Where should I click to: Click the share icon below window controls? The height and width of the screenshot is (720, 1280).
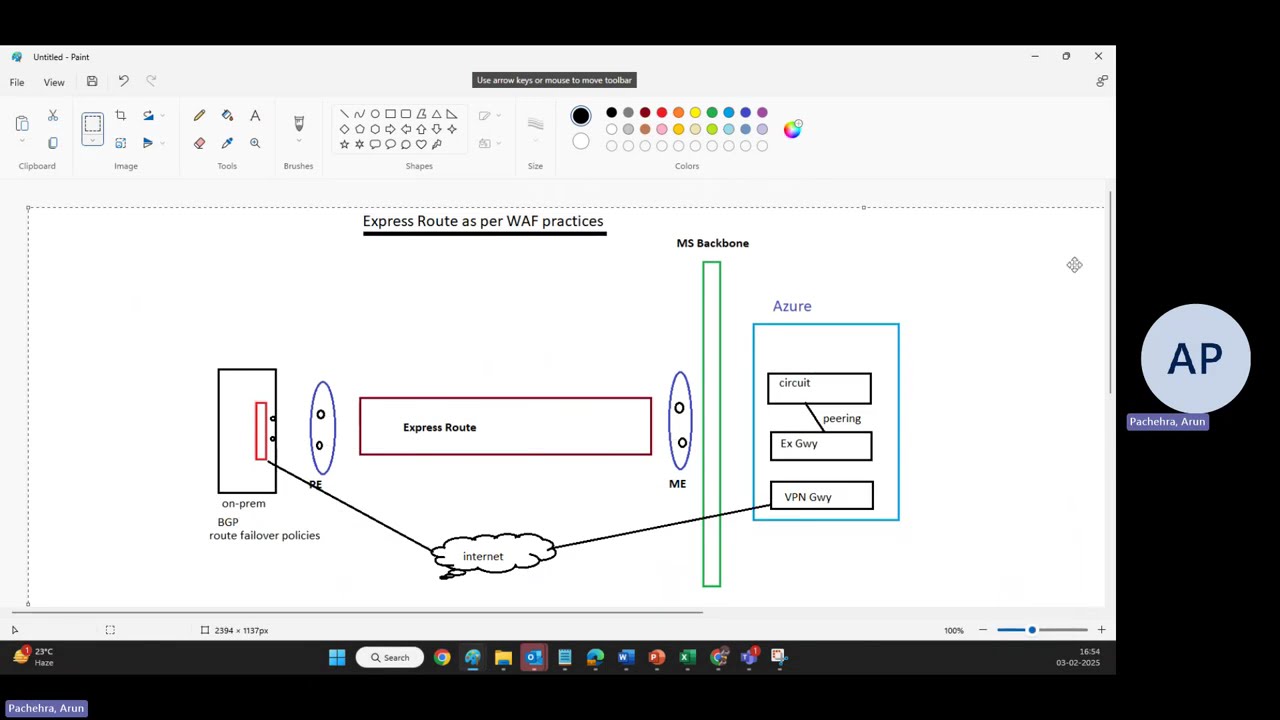point(1101,81)
